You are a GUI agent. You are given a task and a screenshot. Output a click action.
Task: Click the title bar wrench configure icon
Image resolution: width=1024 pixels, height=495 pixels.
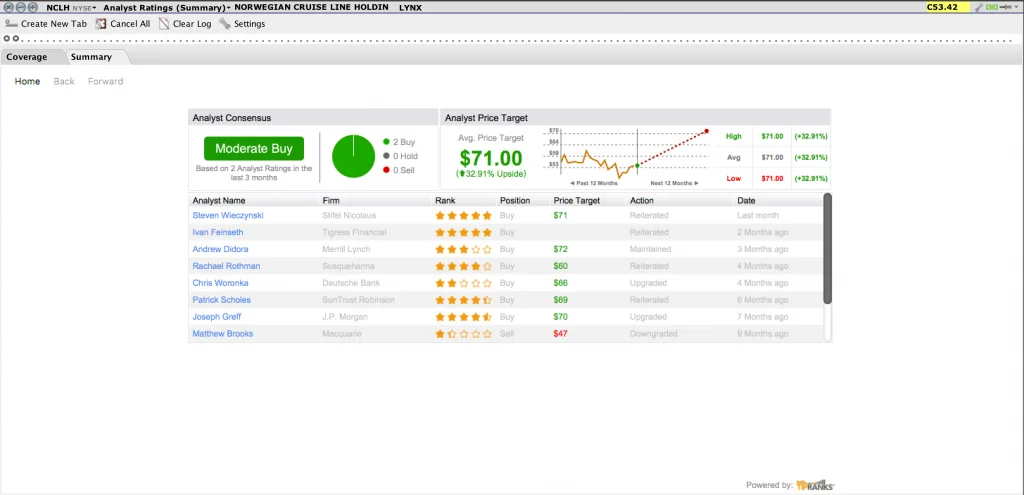pos(979,7)
